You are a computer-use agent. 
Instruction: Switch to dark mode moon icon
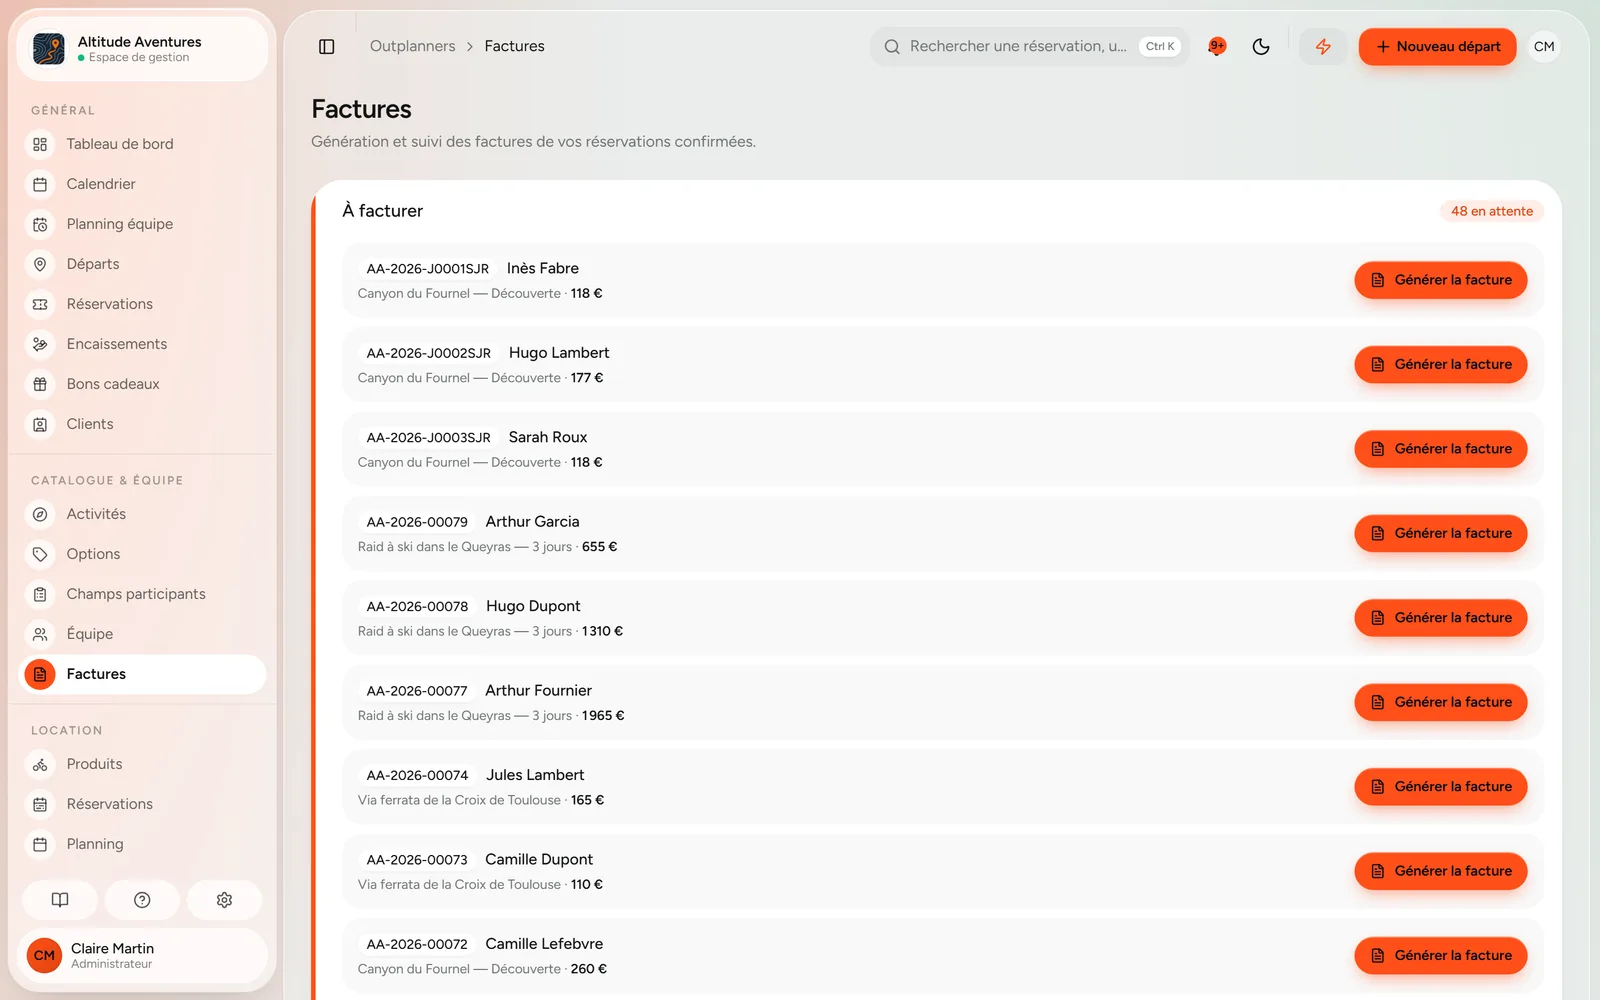(1261, 47)
